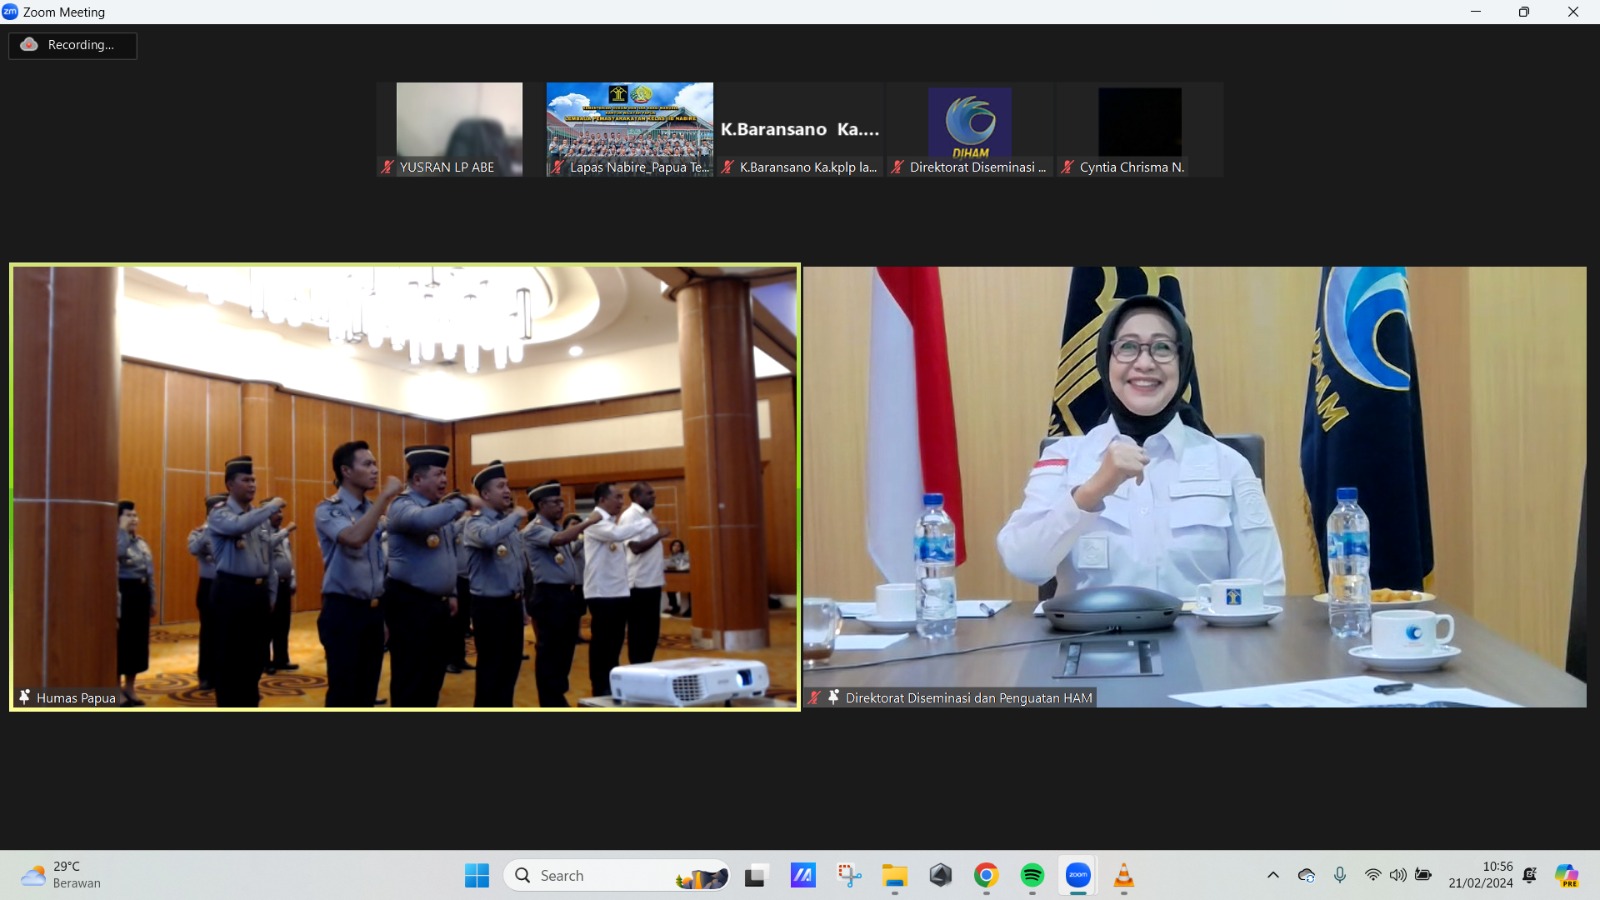This screenshot has height=900, width=1600.
Task: Toggle the system tray microphone icon
Action: tap(1340, 875)
